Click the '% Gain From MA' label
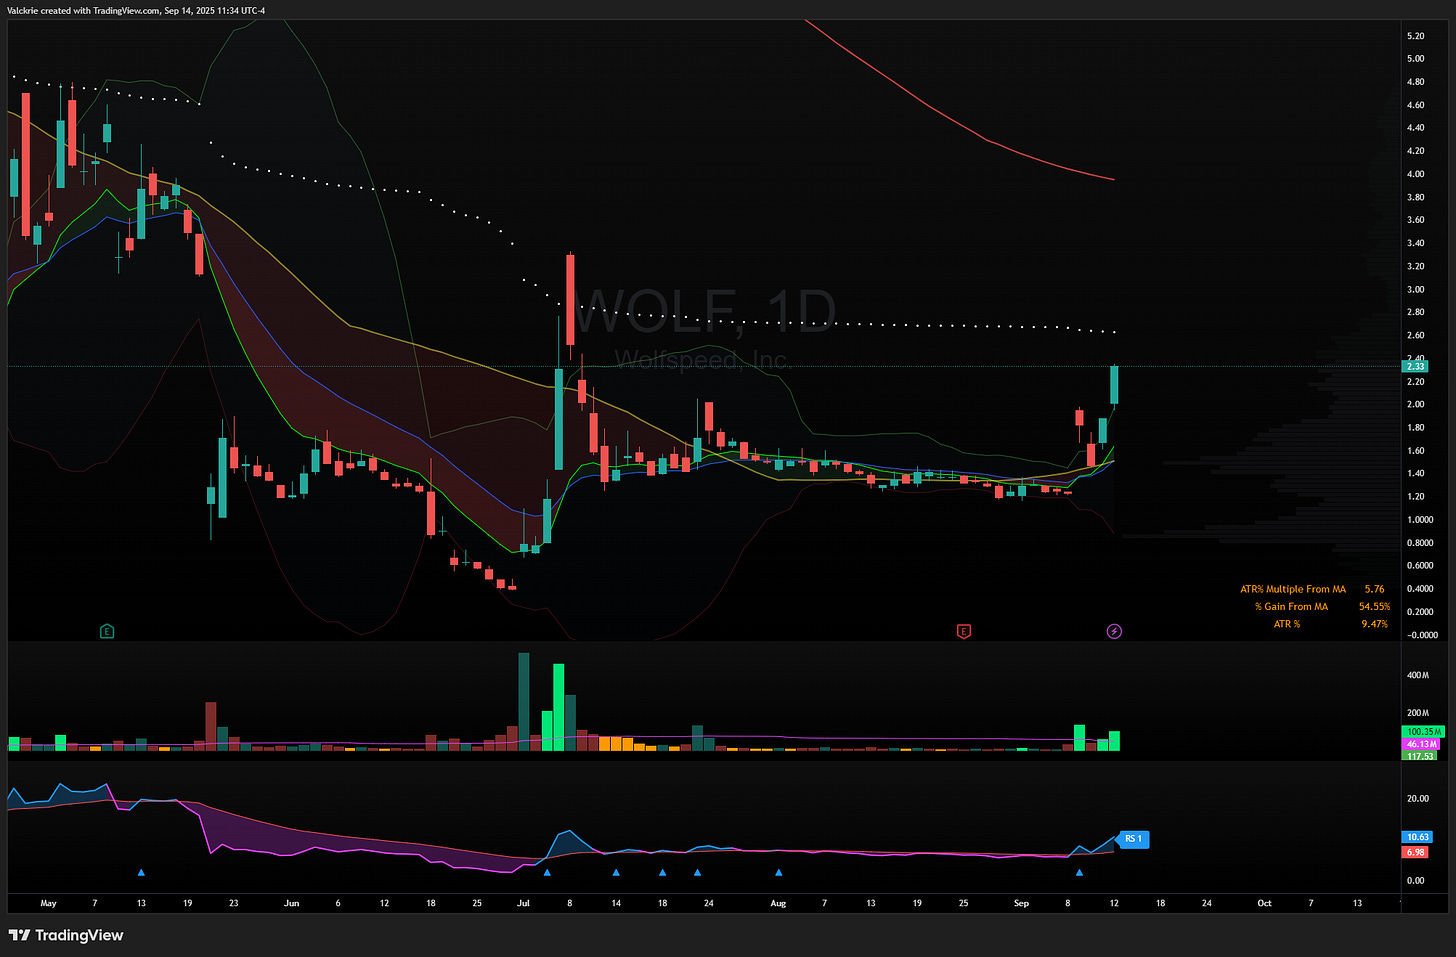This screenshot has height=957, width=1456. click(1292, 606)
